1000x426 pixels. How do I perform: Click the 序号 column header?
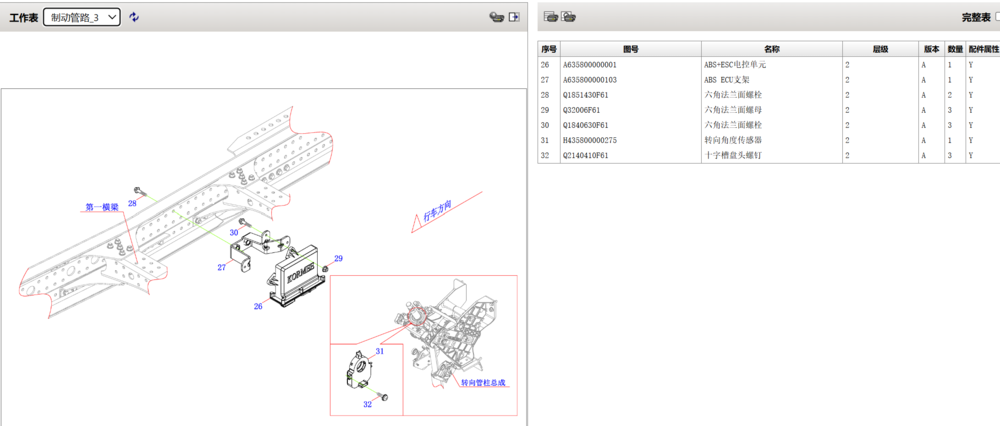(548, 49)
